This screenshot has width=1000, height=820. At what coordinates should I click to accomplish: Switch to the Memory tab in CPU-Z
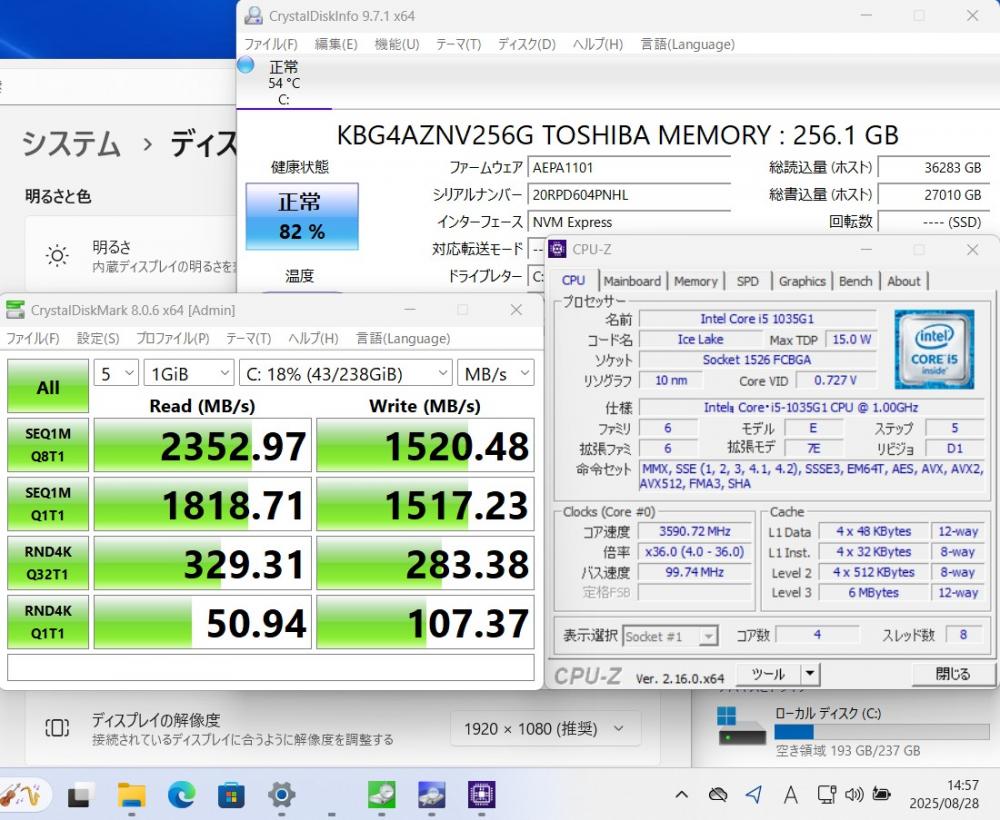pyautogui.click(x=696, y=281)
